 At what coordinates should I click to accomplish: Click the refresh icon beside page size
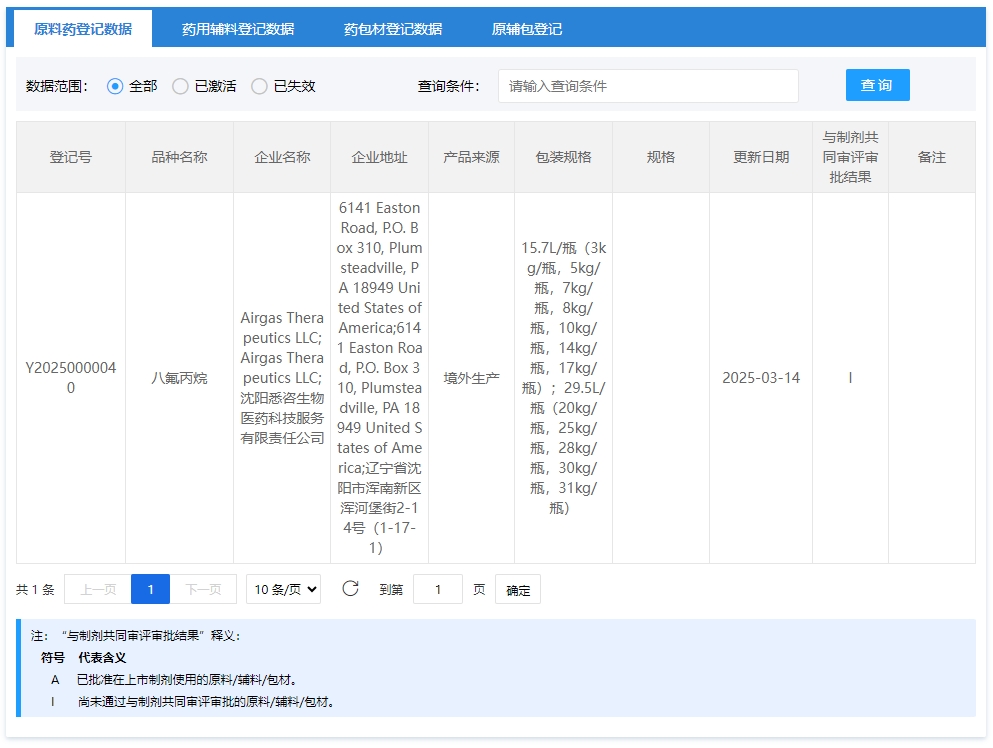click(350, 589)
